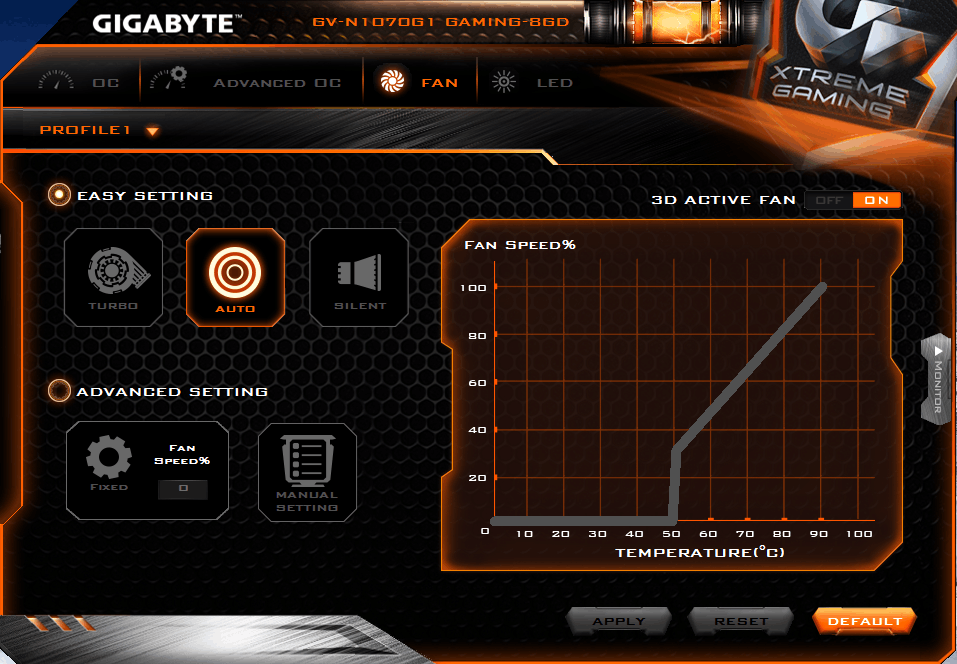Click the LED sun icon

504,82
